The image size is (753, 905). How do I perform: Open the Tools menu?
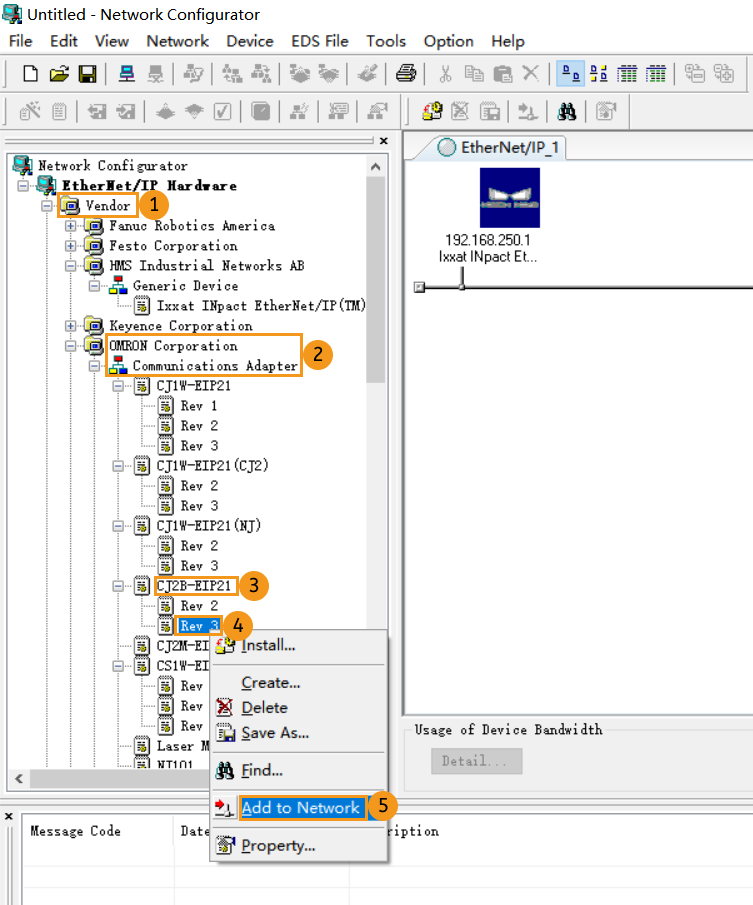pyautogui.click(x=386, y=41)
